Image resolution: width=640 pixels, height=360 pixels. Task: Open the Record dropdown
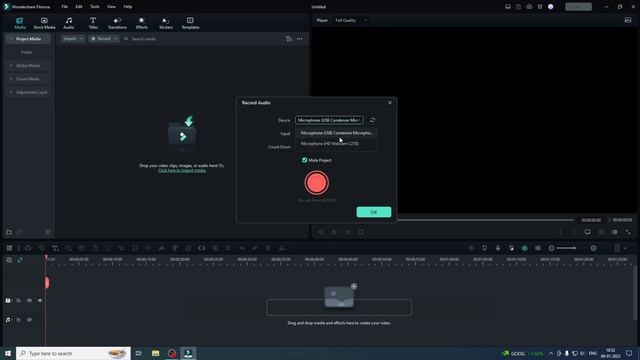click(104, 39)
